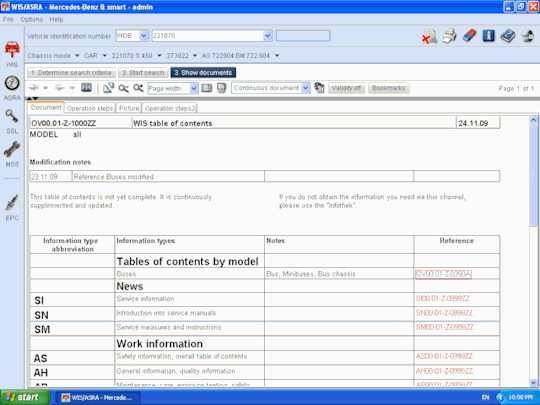This screenshot has height=405, width=540.
Task: Click the empty field beside the VIN dropdown
Action: pos(303,36)
